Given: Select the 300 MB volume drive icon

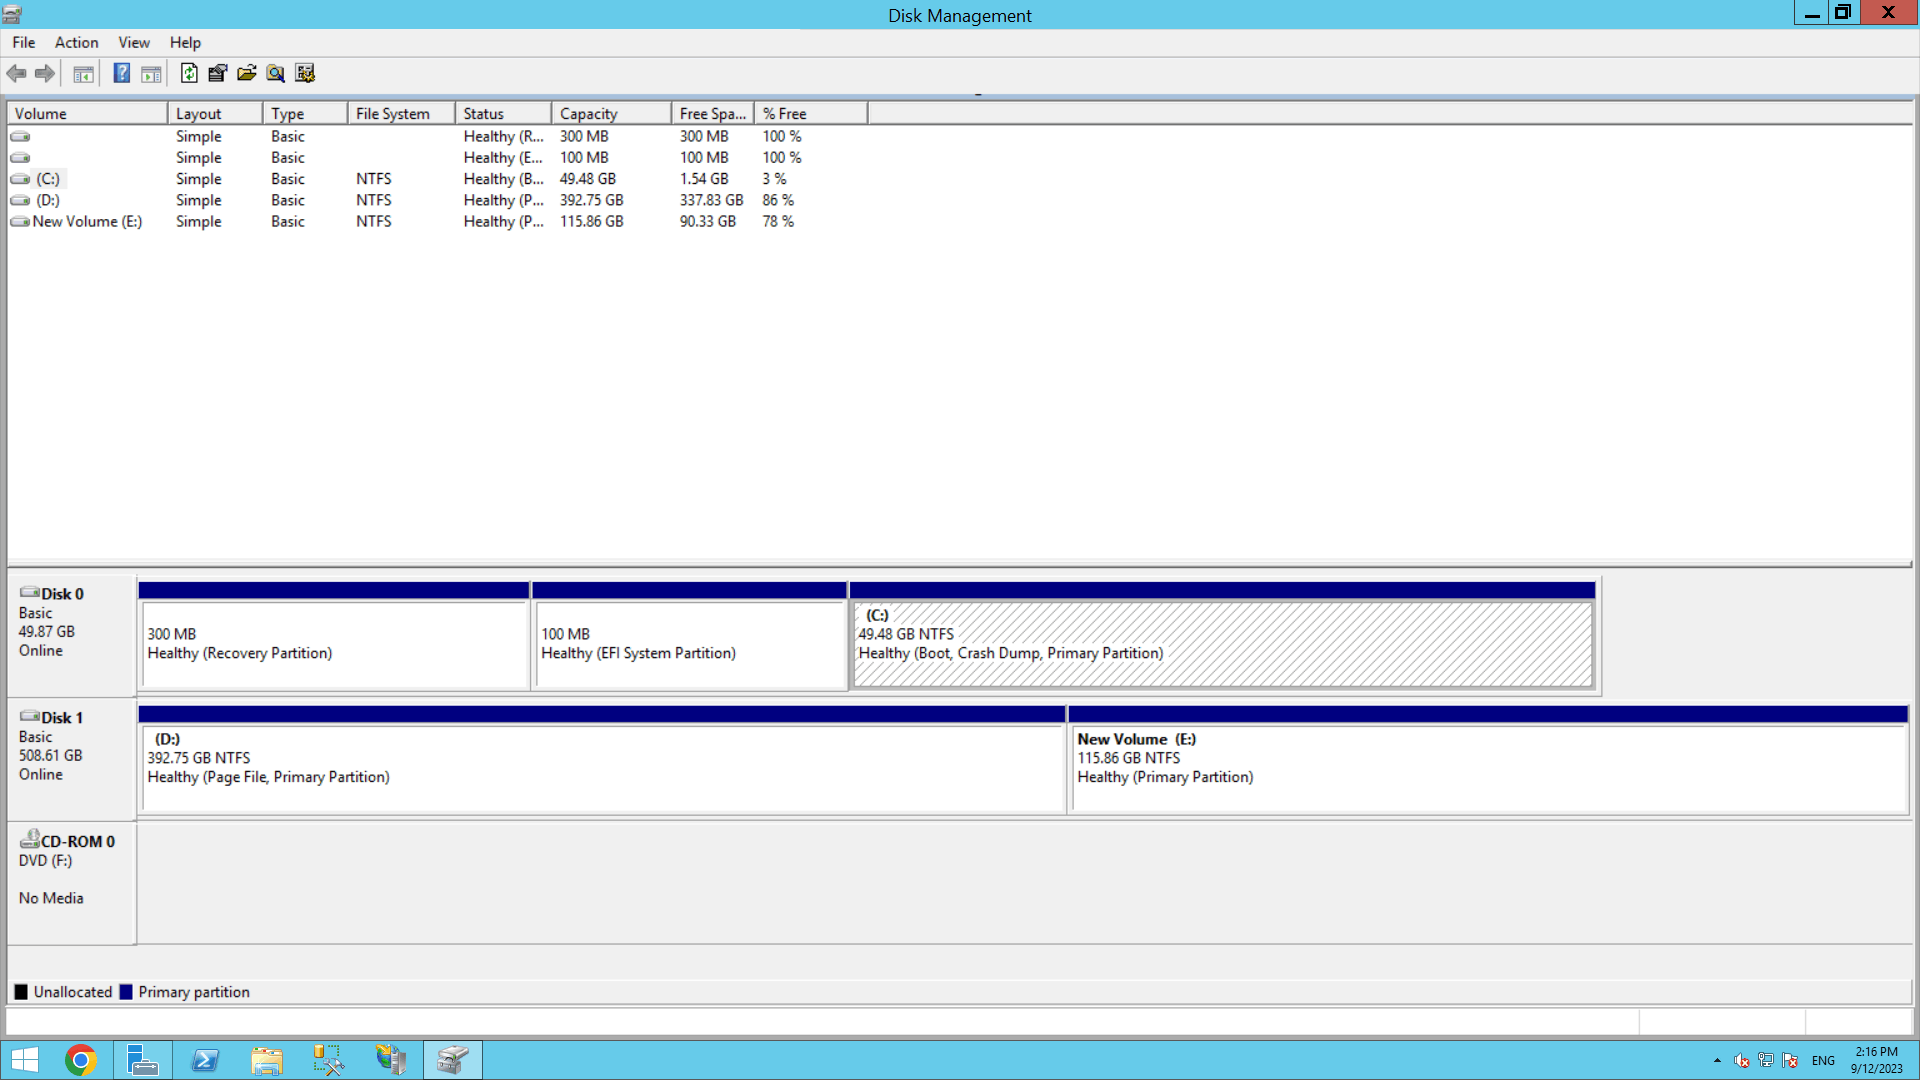Looking at the screenshot, I should tap(20, 136).
